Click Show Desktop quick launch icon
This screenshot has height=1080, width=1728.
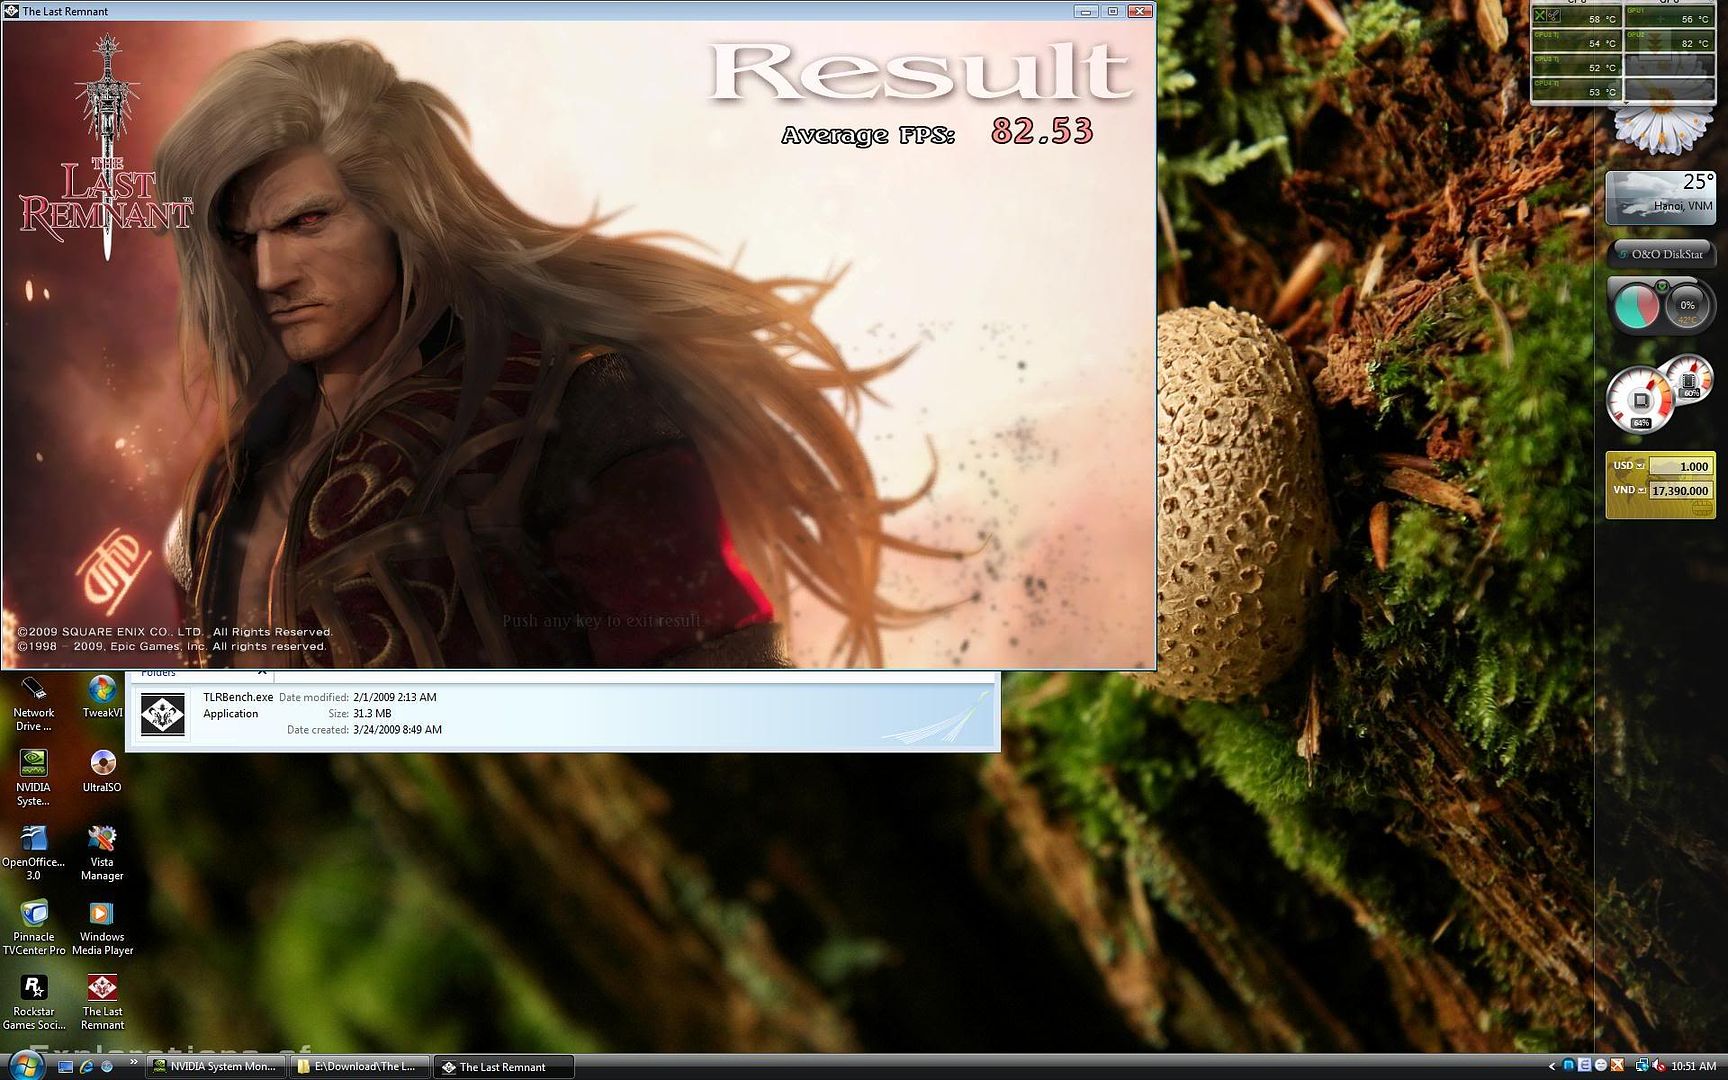(x=66, y=1067)
